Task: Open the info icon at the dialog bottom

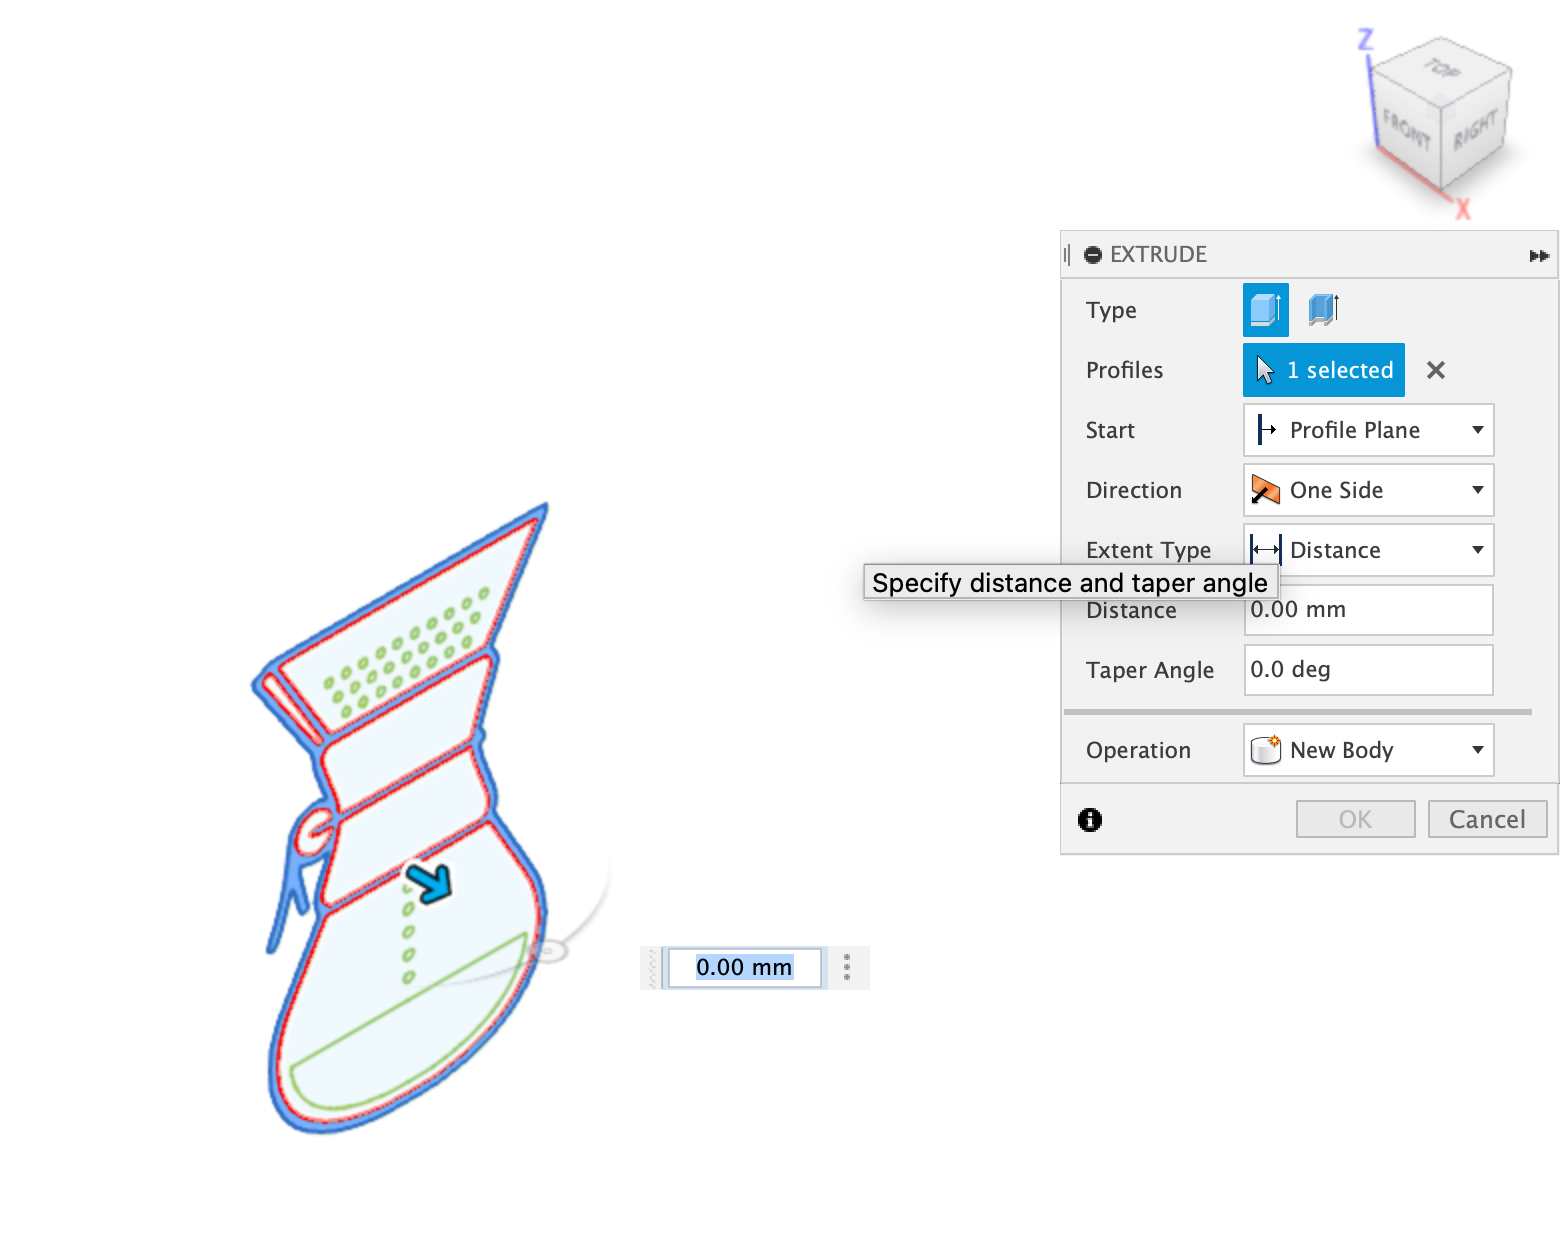Action: coord(1090,820)
